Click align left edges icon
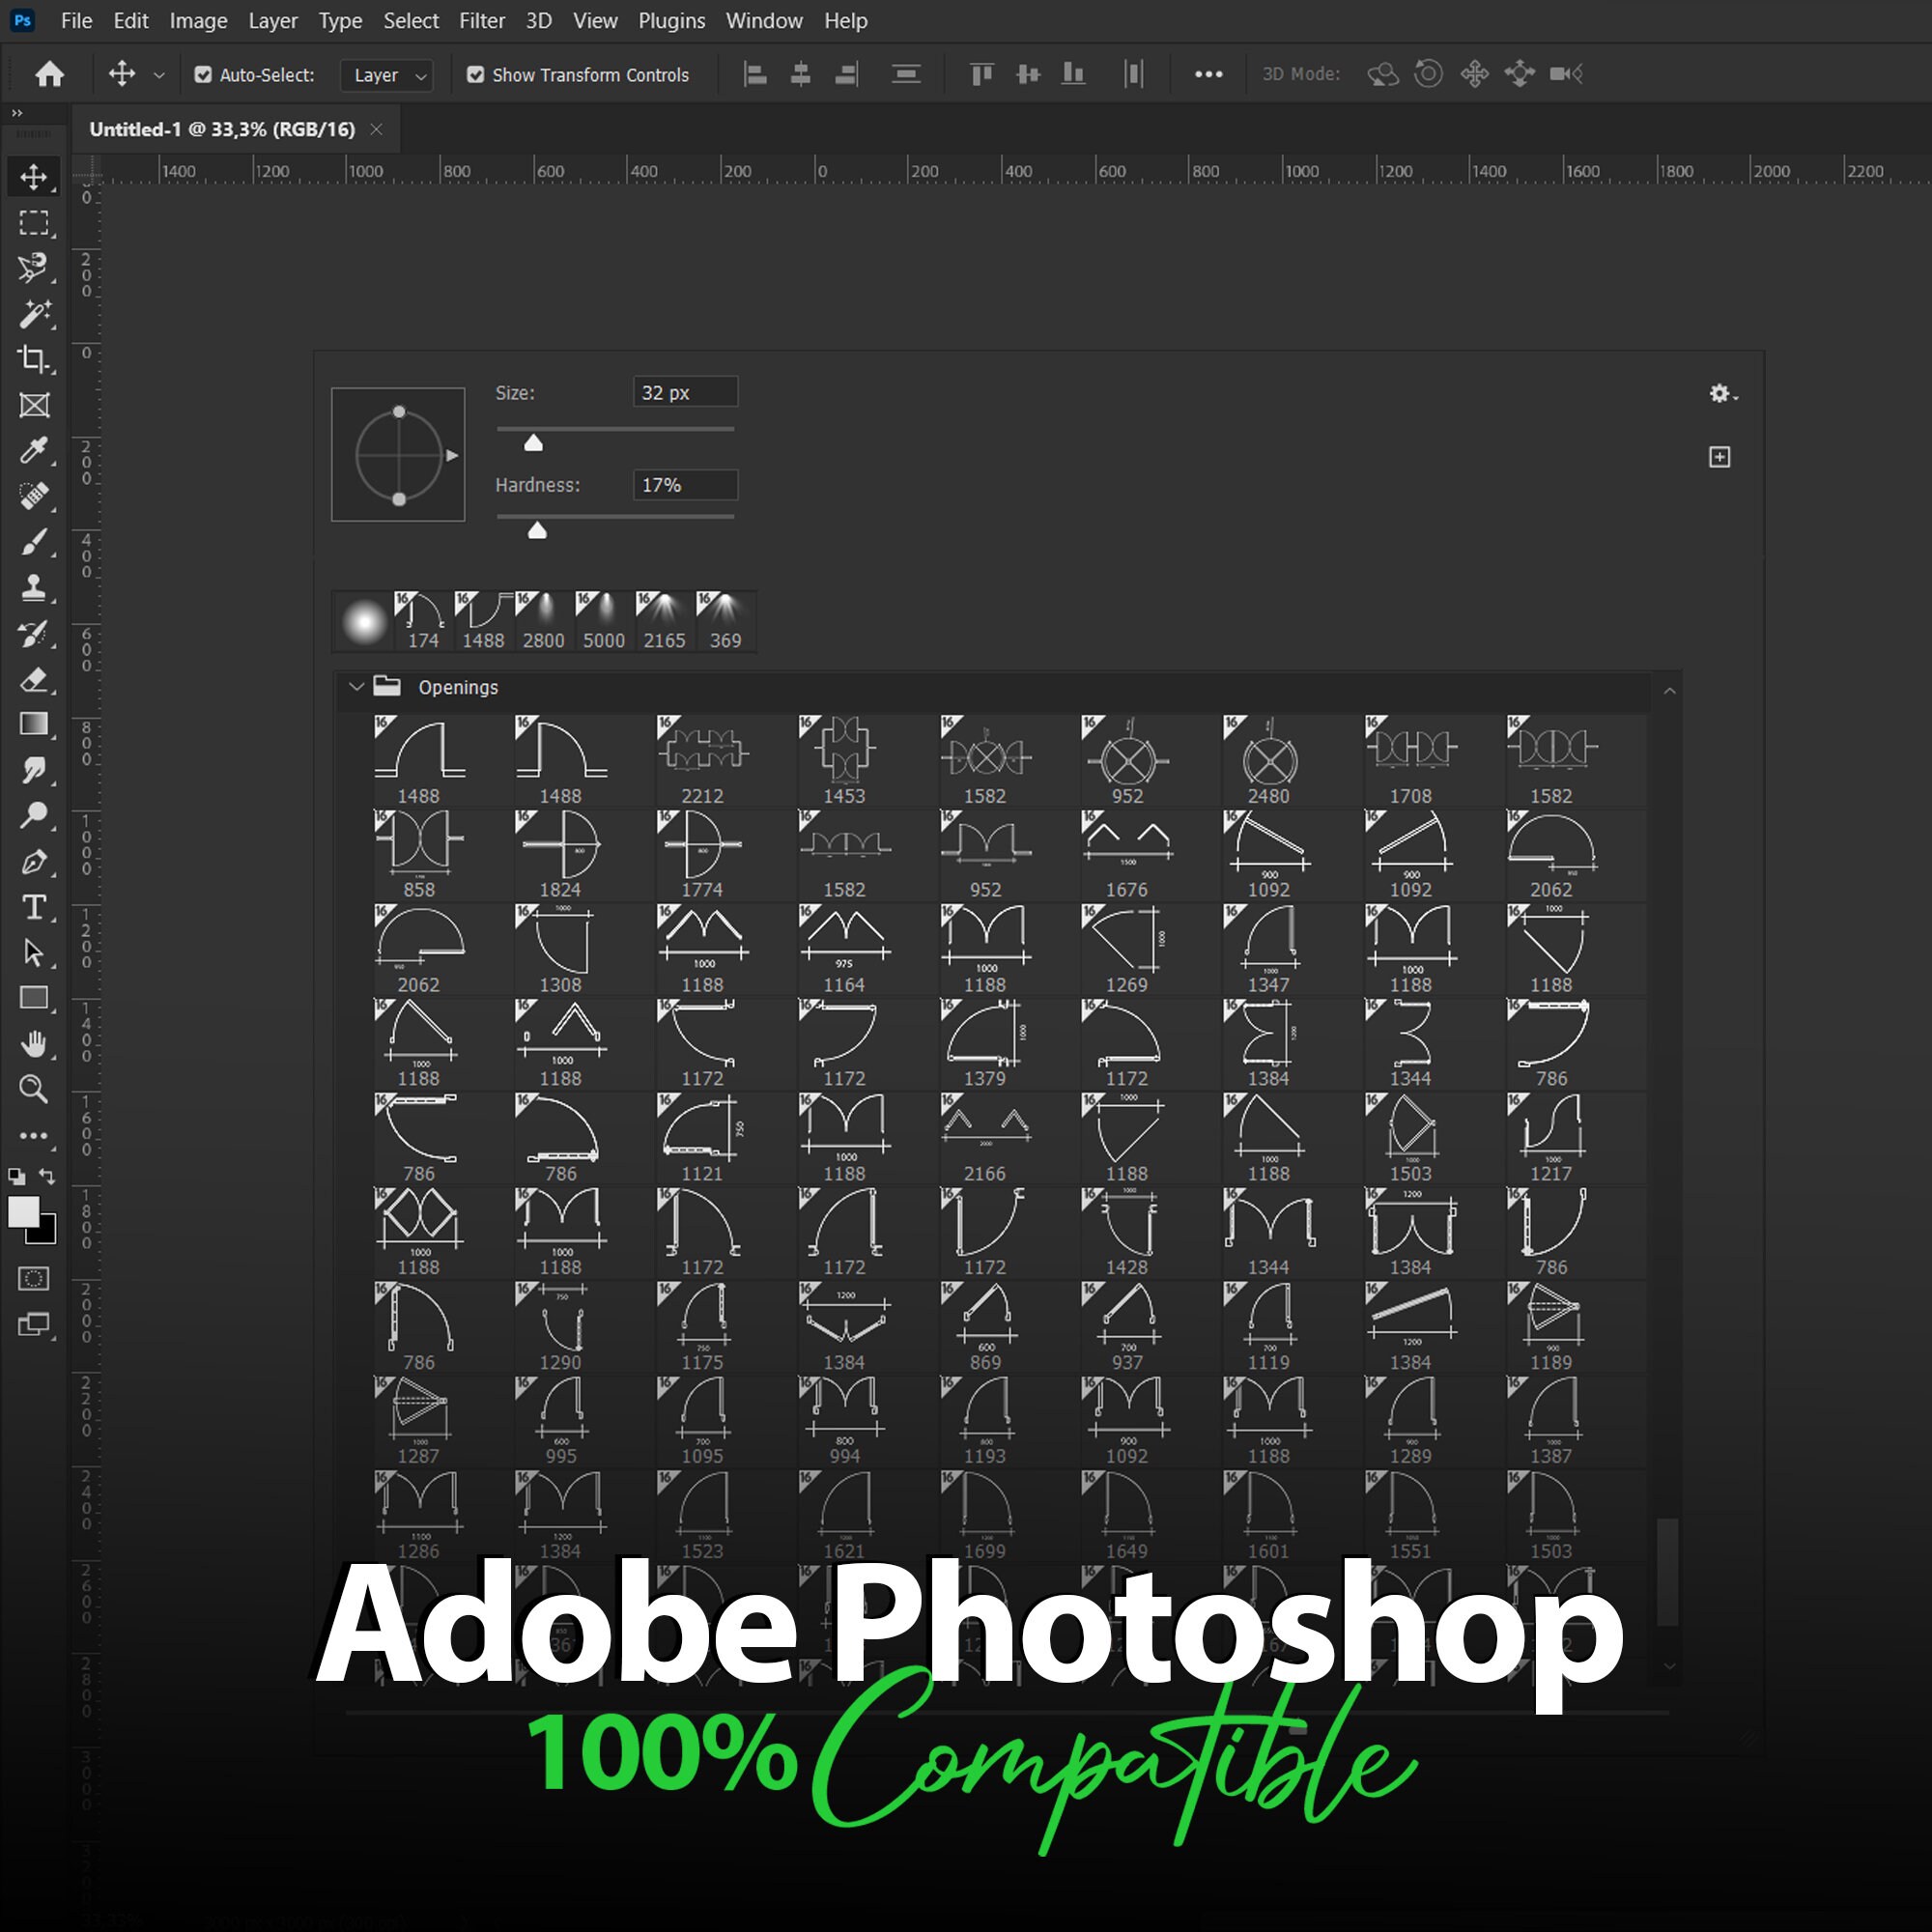This screenshot has height=1932, width=1932. (756, 74)
